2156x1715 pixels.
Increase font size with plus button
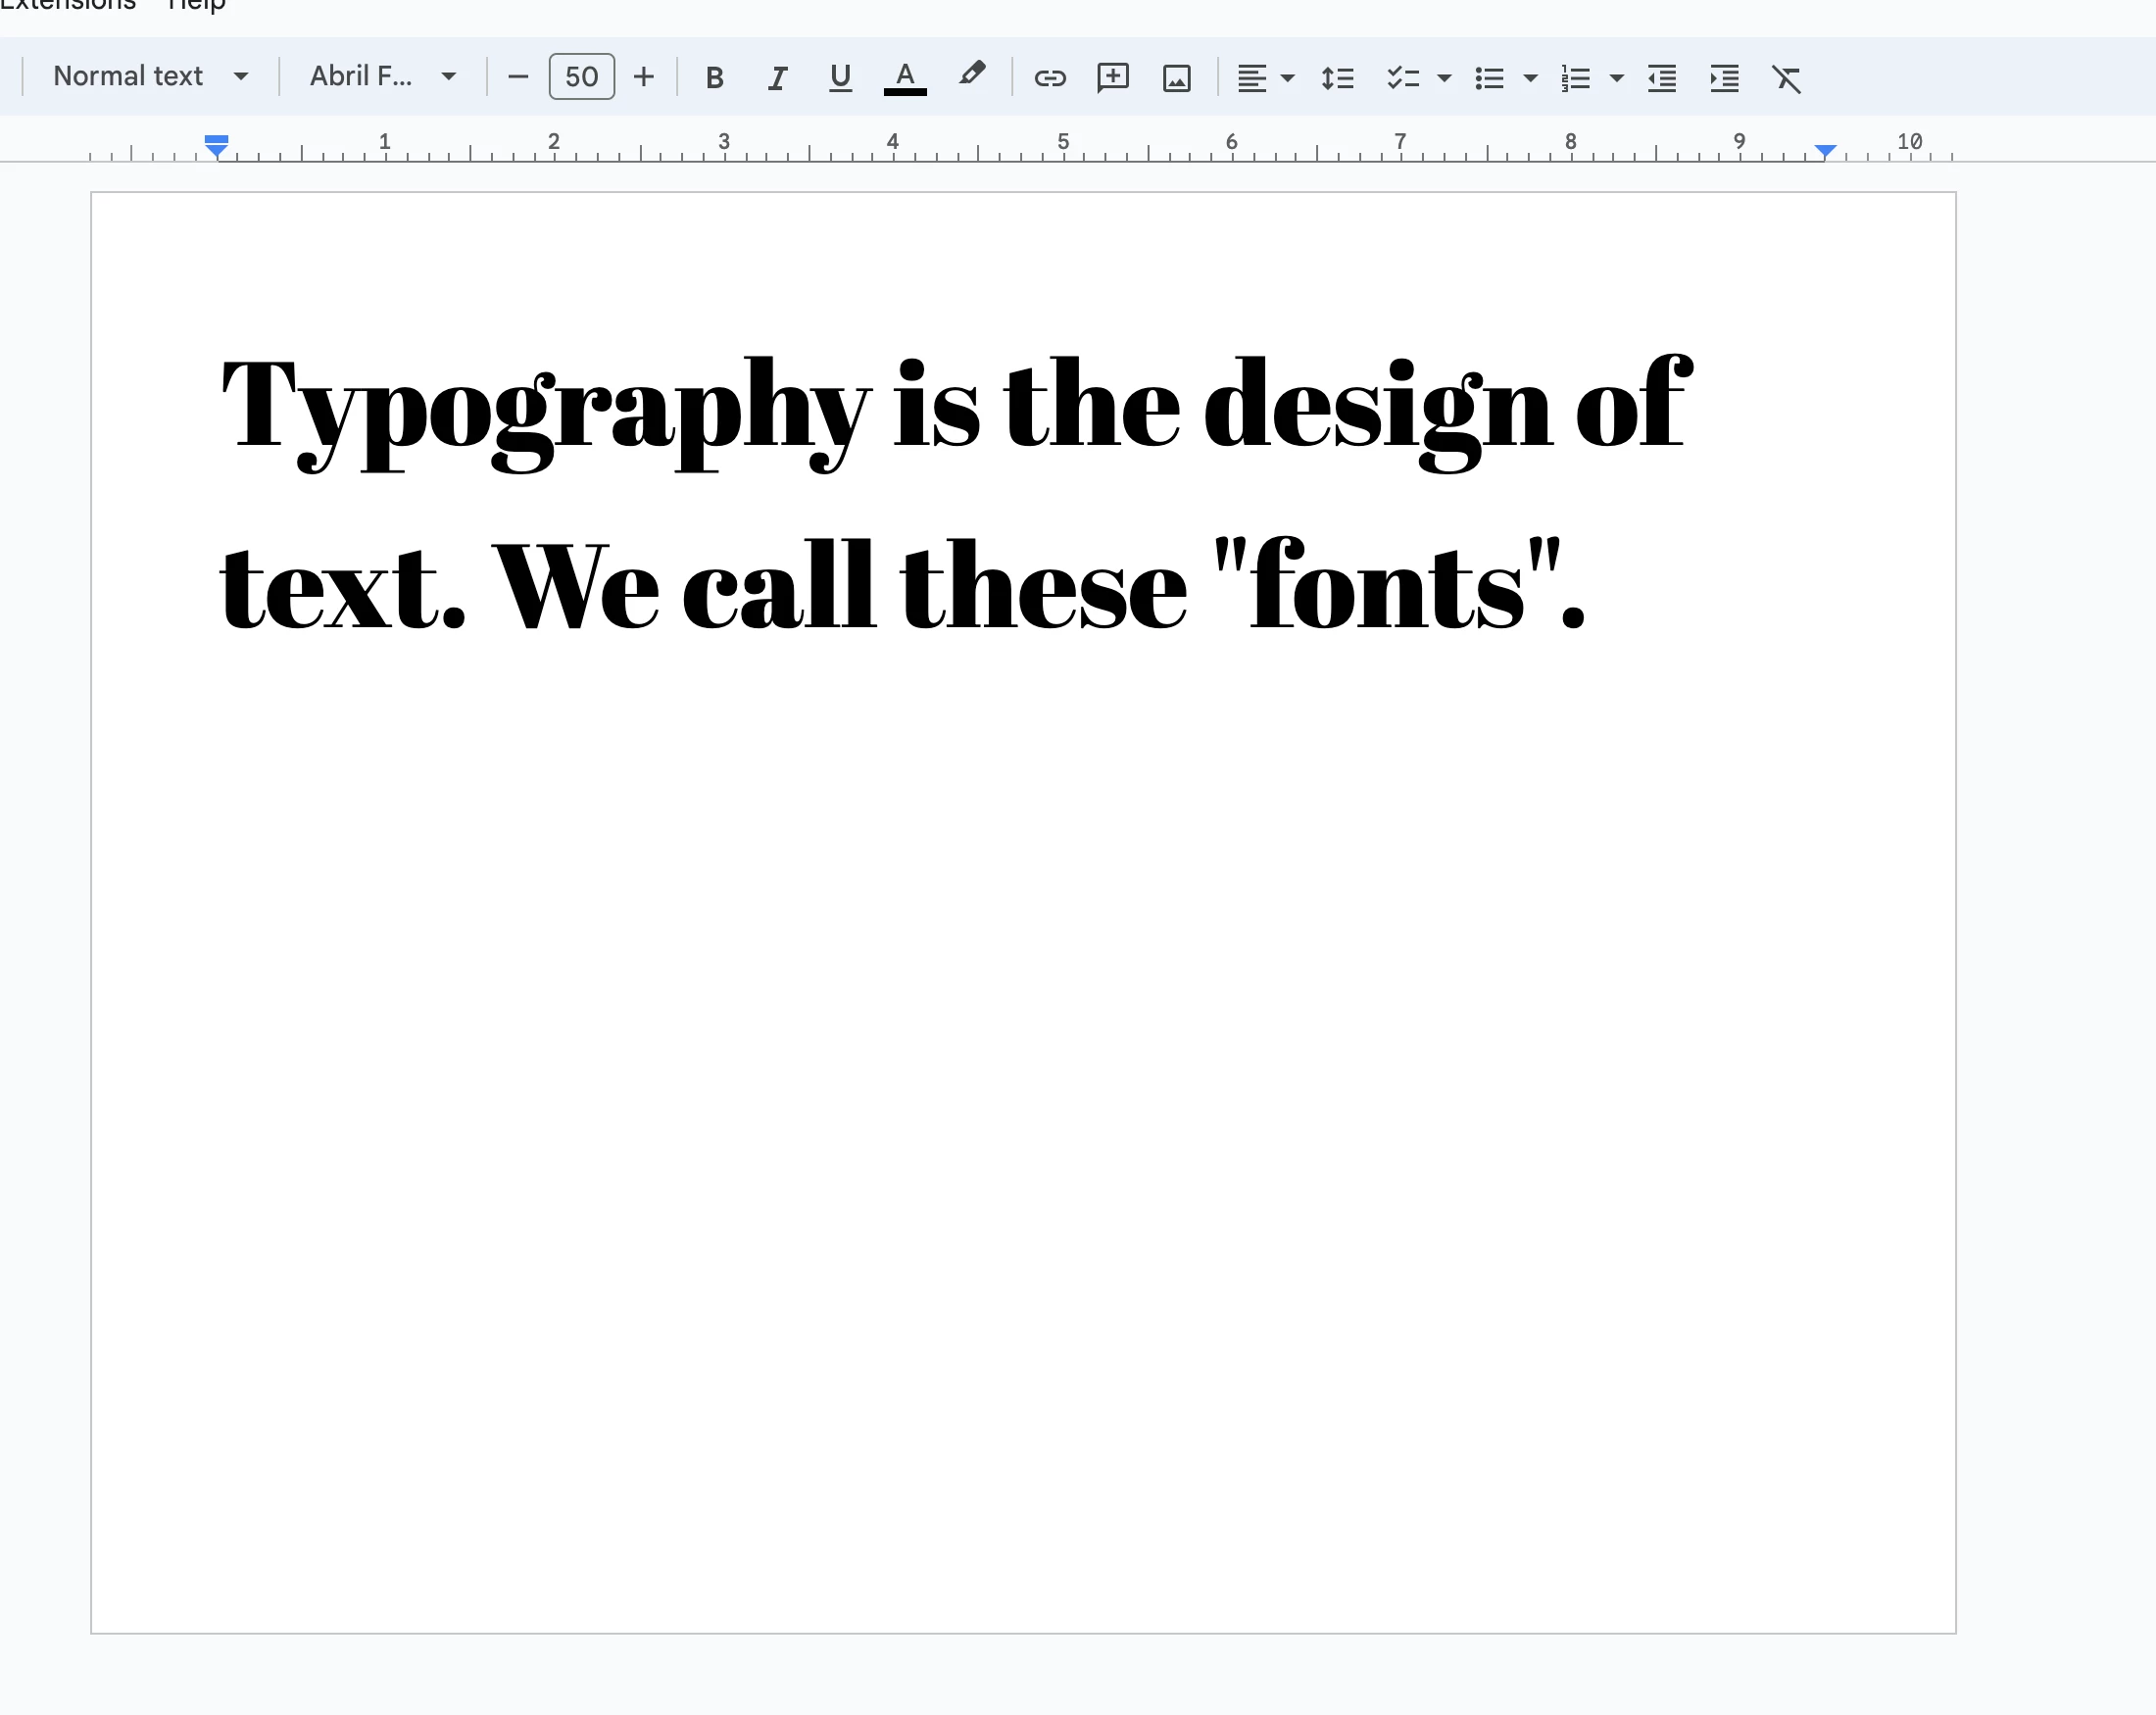[x=644, y=77]
